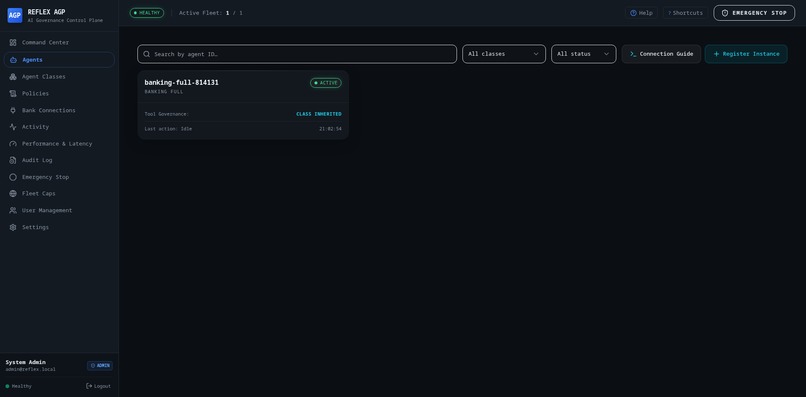806x397 pixels.
Task: Click Last action: Idle text
Action: pyautogui.click(x=168, y=129)
